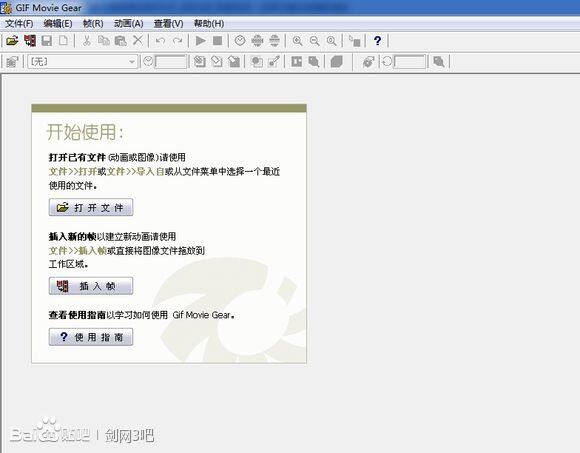The image size is (580, 453).
Task: Open the 帧(R) menu
Action: pos(93,24)
